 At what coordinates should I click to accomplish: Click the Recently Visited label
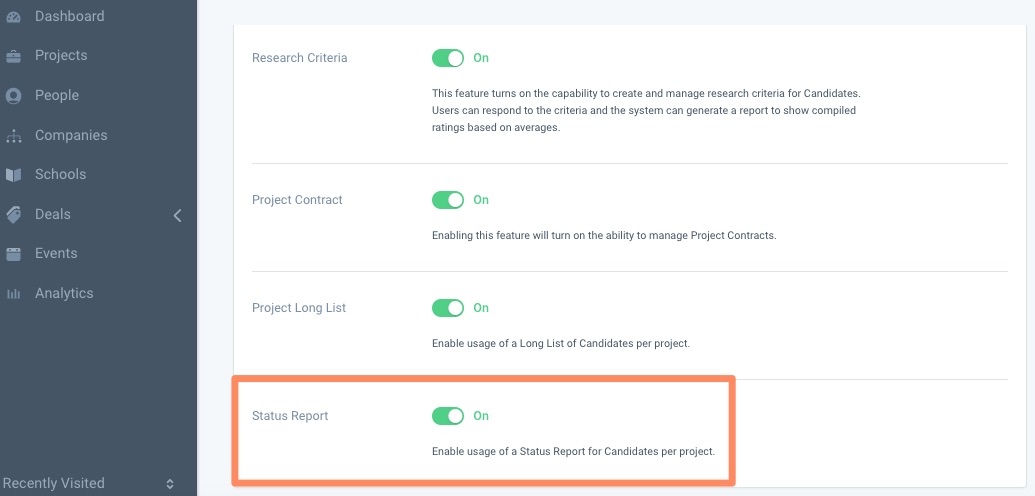[x=53, y=483]
